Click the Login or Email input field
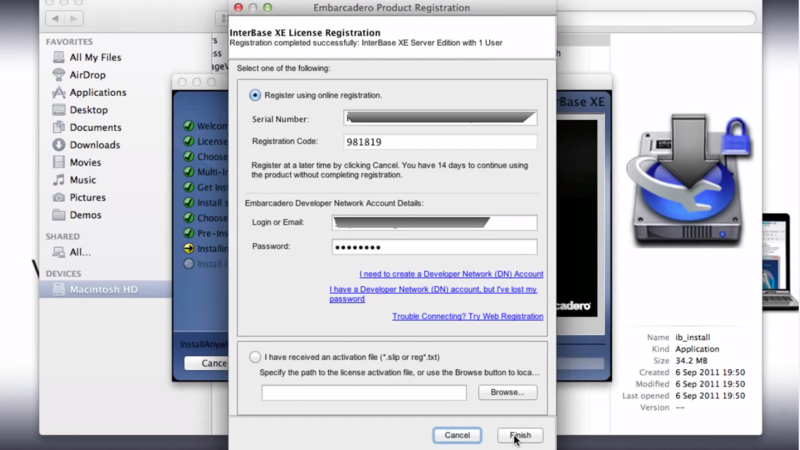 [434, 222]
